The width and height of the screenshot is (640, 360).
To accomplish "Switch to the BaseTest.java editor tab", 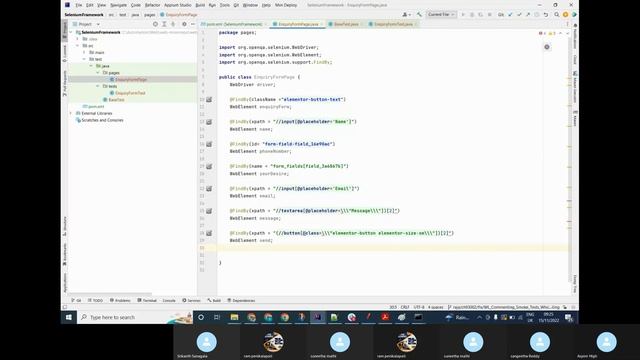I will pyautogui.click(x=346, y=24).
